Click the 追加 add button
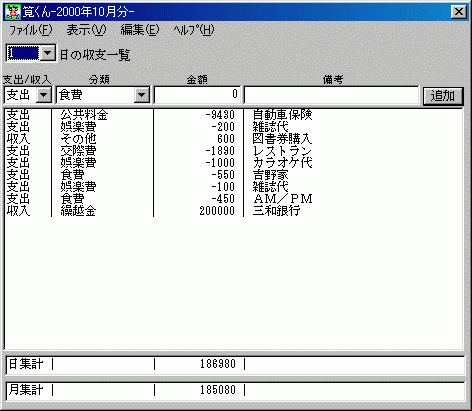 443,96
